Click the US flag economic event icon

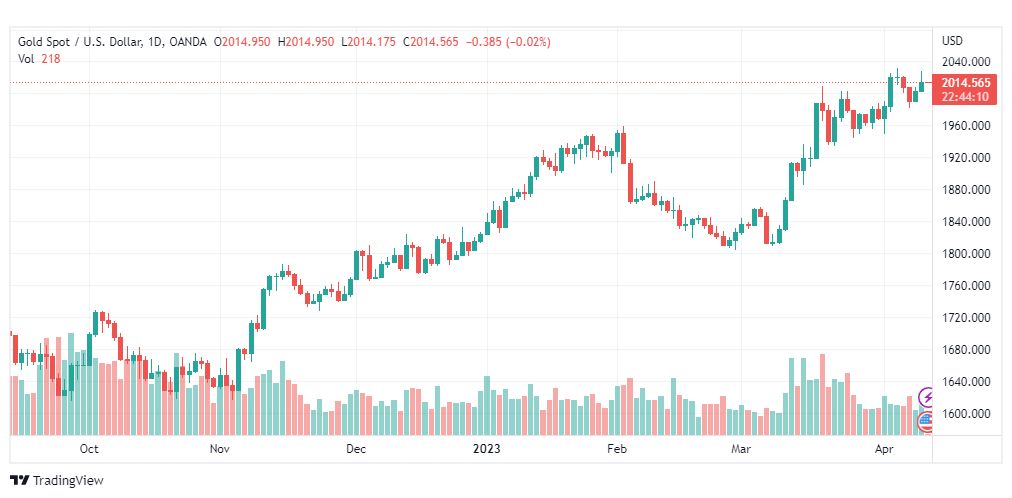pyautogui.click(x=926, y=421)
